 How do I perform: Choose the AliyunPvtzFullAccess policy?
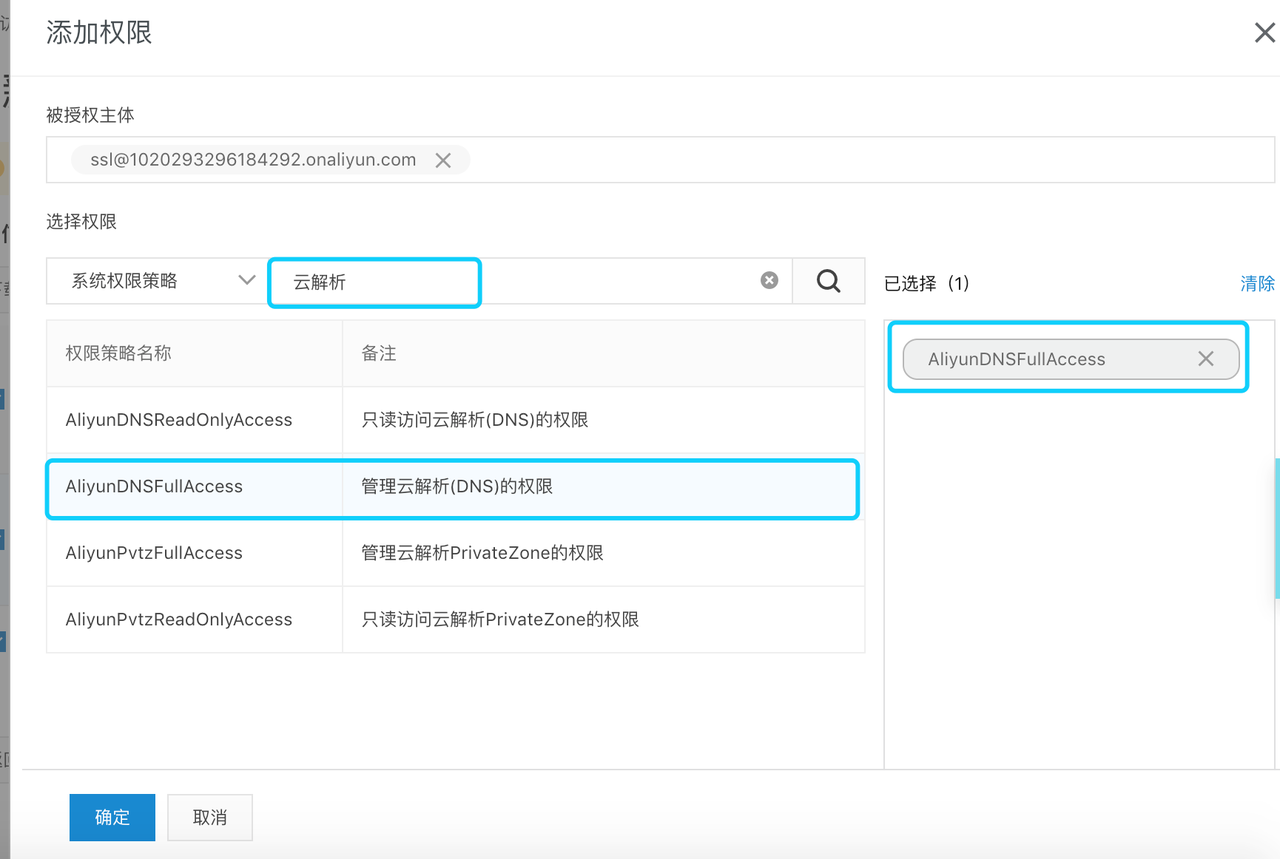click(x=154, y=553)
